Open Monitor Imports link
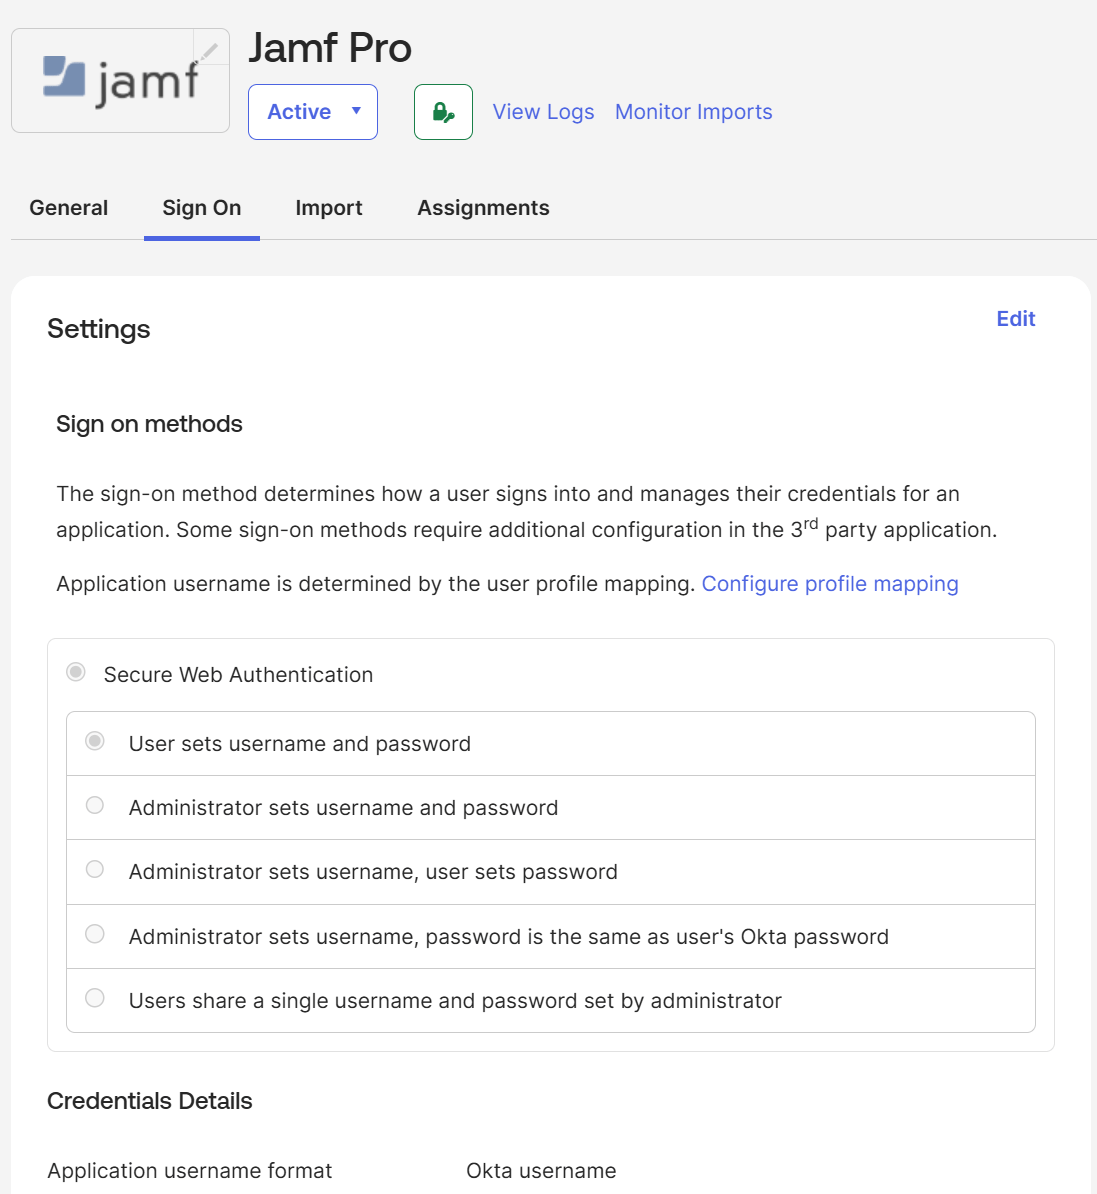This screenshot has height=1194, width=1097. pos(694,112)
